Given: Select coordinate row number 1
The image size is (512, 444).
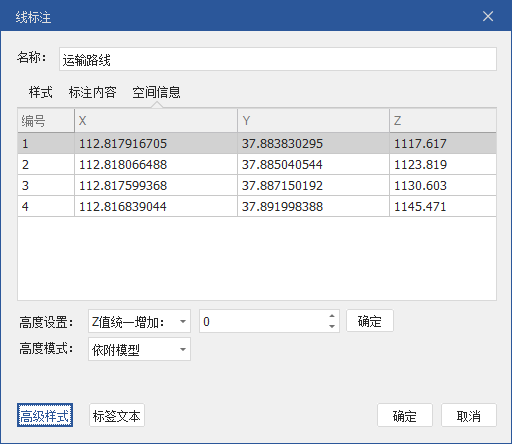Looking at the screenshot, I should click(257, 143).
